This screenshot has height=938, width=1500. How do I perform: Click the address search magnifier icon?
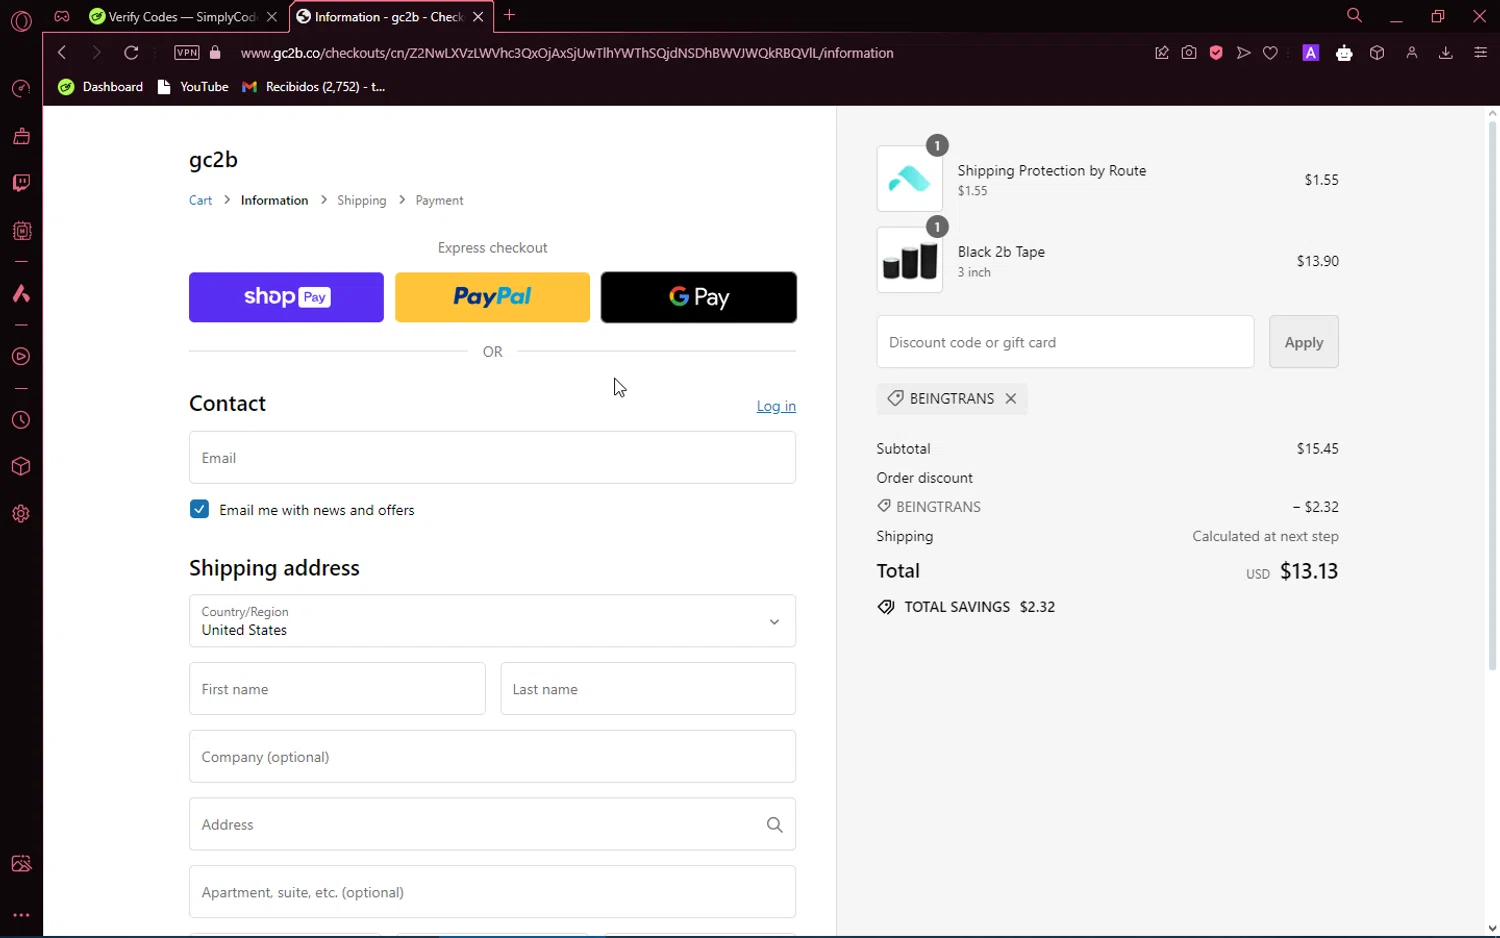(x=774, y=825)
